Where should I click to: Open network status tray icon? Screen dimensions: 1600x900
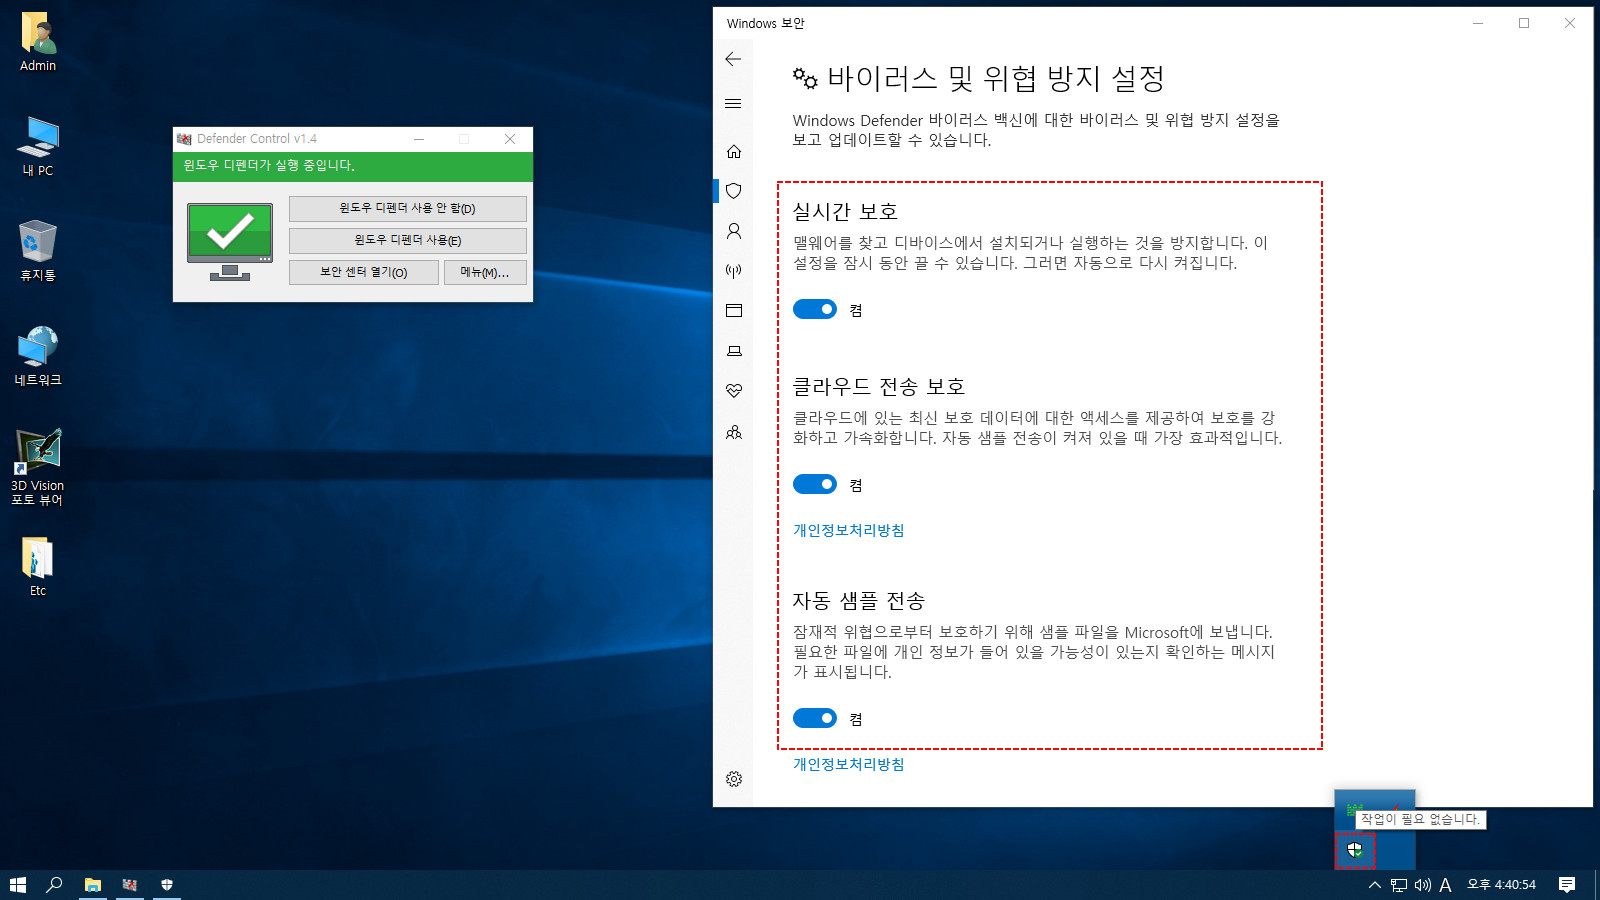[1399, 885]
